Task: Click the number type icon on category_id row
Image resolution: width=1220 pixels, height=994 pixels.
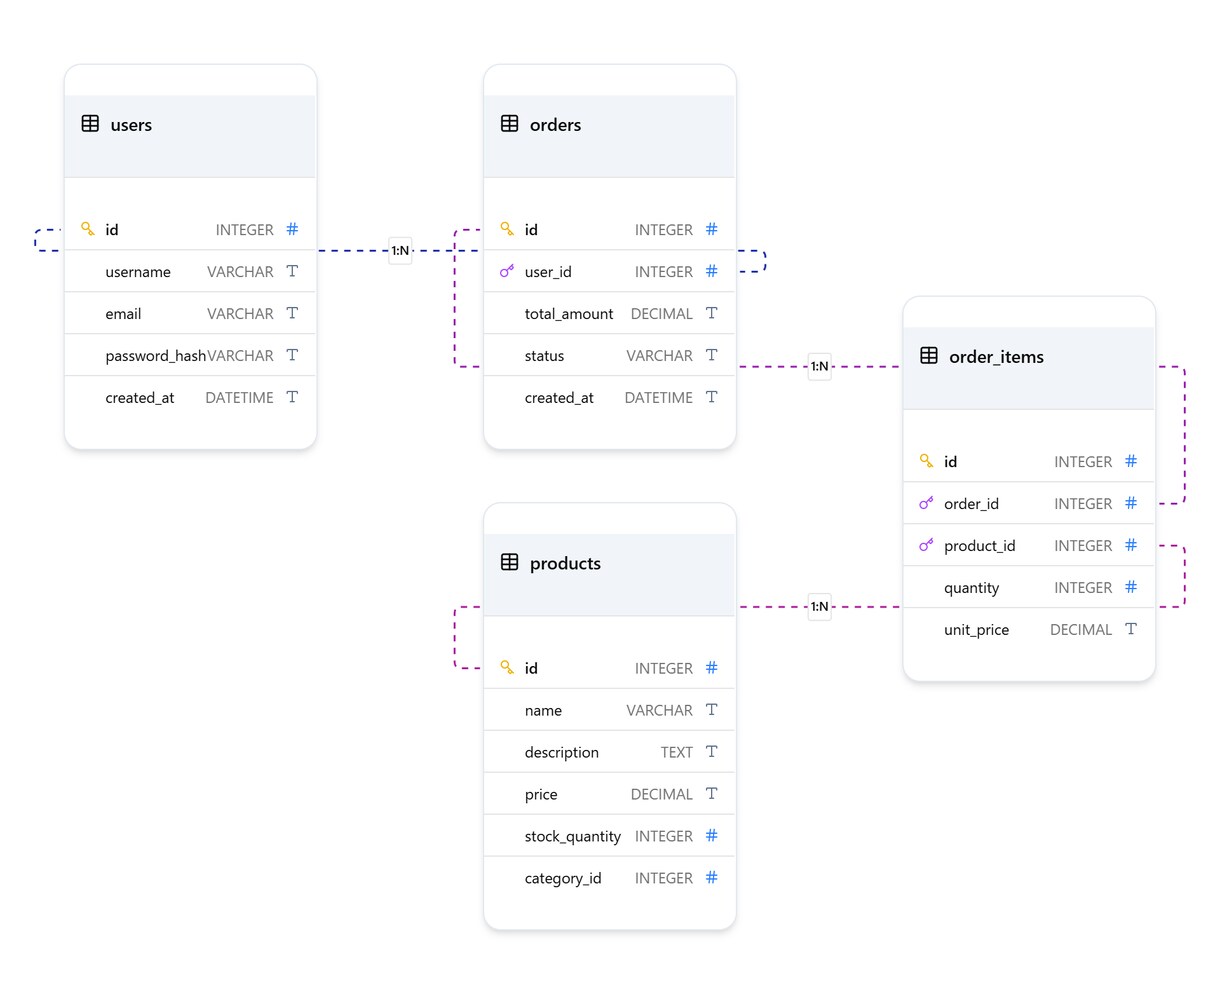Action: coord(711,877)
